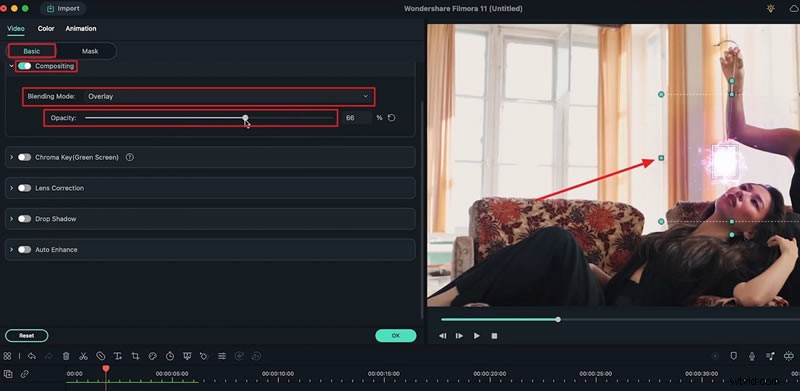Expand the Chroma Key section chevron
The height and width of the screenshot is (391, 800).
11,157
